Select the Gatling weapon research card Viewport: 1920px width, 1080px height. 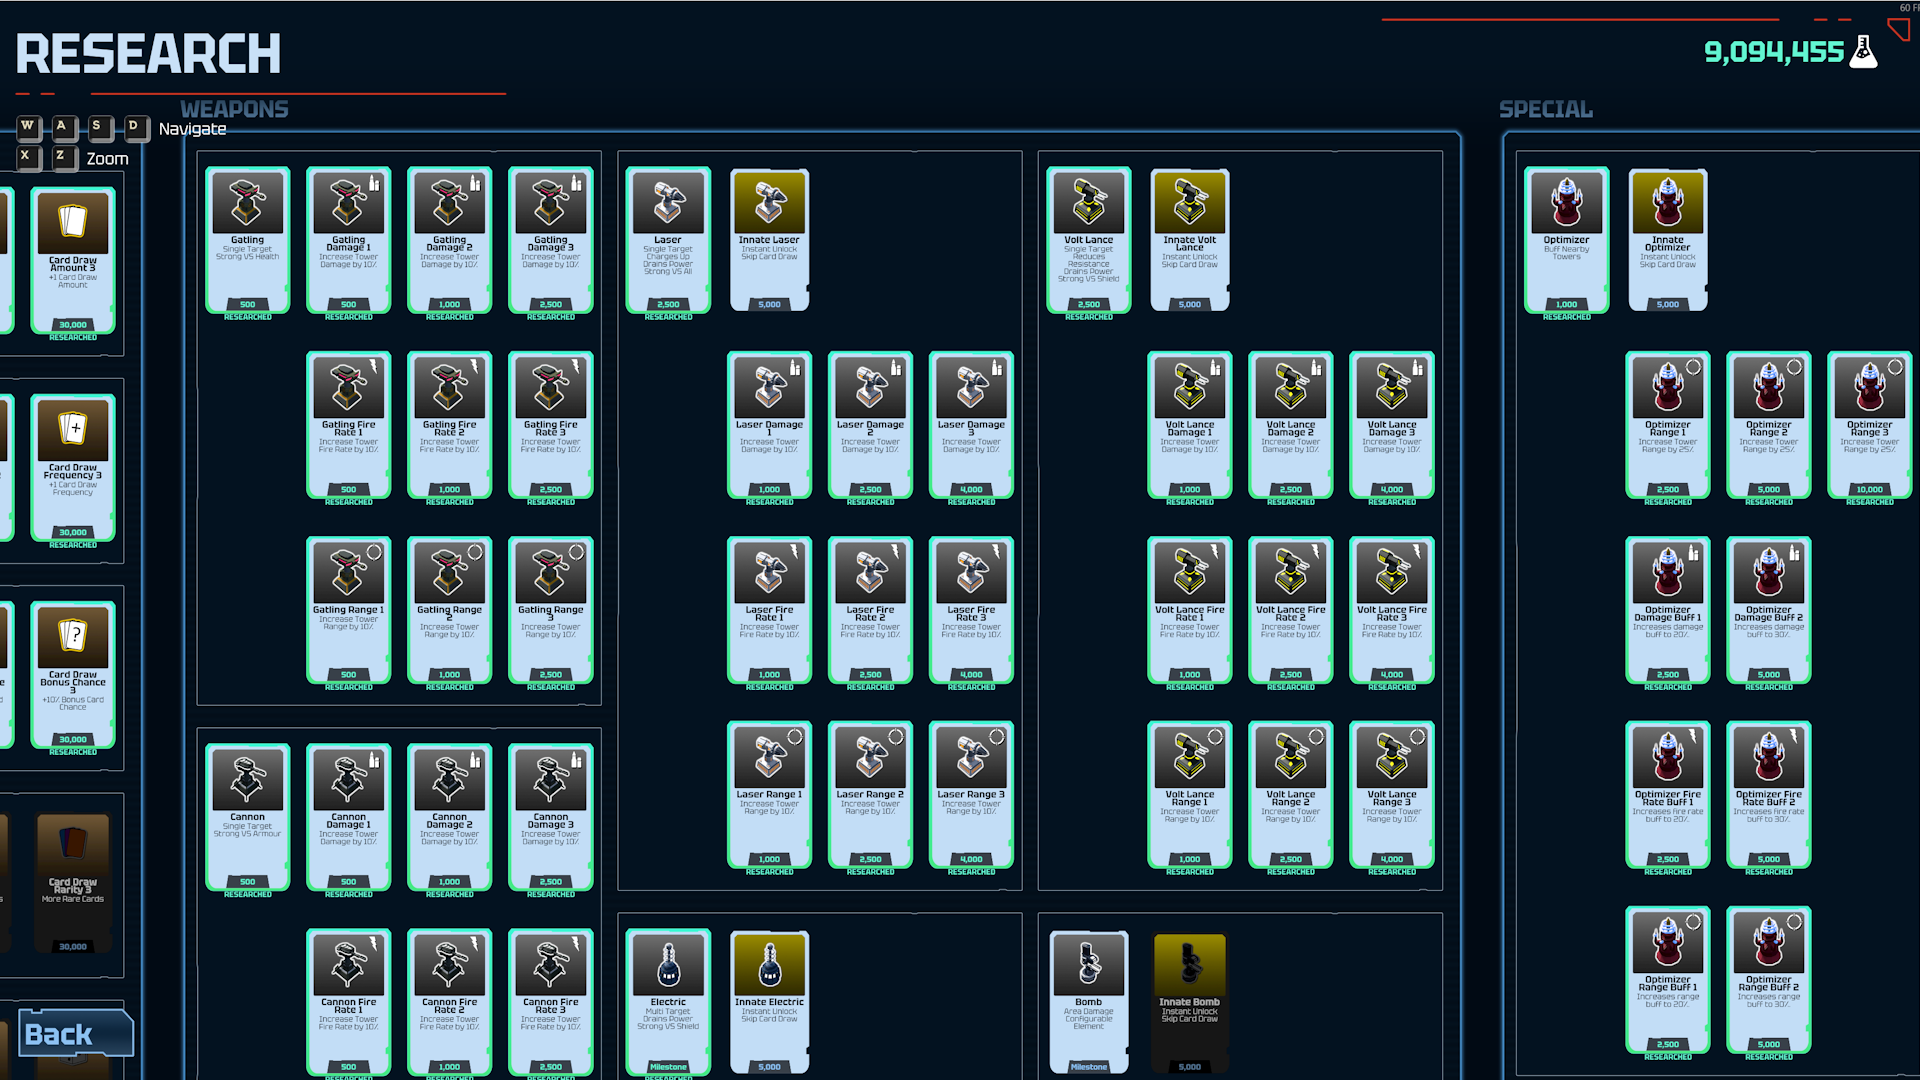pos(247,241)
